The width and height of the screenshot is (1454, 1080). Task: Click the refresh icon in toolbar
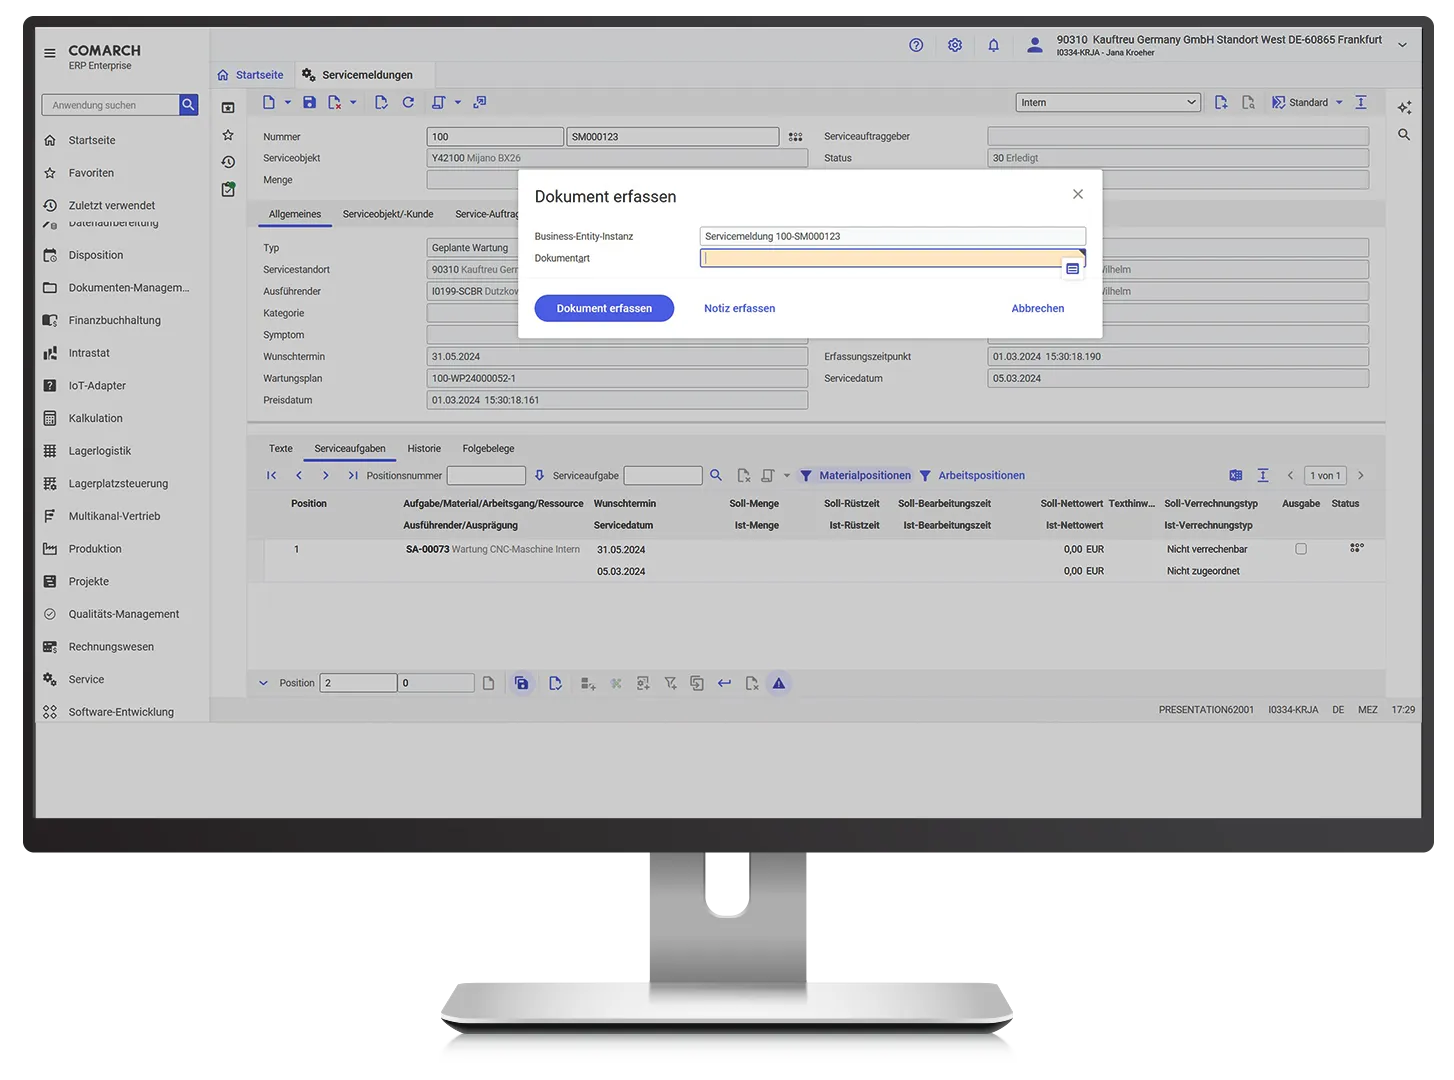(408, 102)
